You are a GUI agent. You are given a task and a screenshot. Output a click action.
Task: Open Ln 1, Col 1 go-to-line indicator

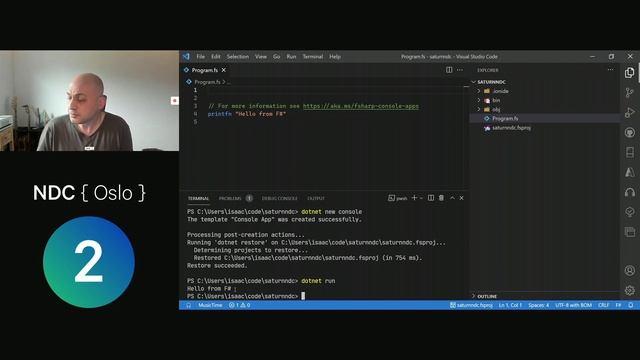pyautogui.click(x=510, y=305)
